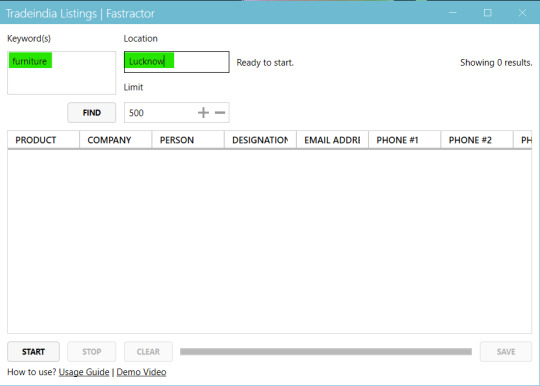This screenshot has width=540, height=386.
Task: Click the CLEAR button
Action: point(148,352)
